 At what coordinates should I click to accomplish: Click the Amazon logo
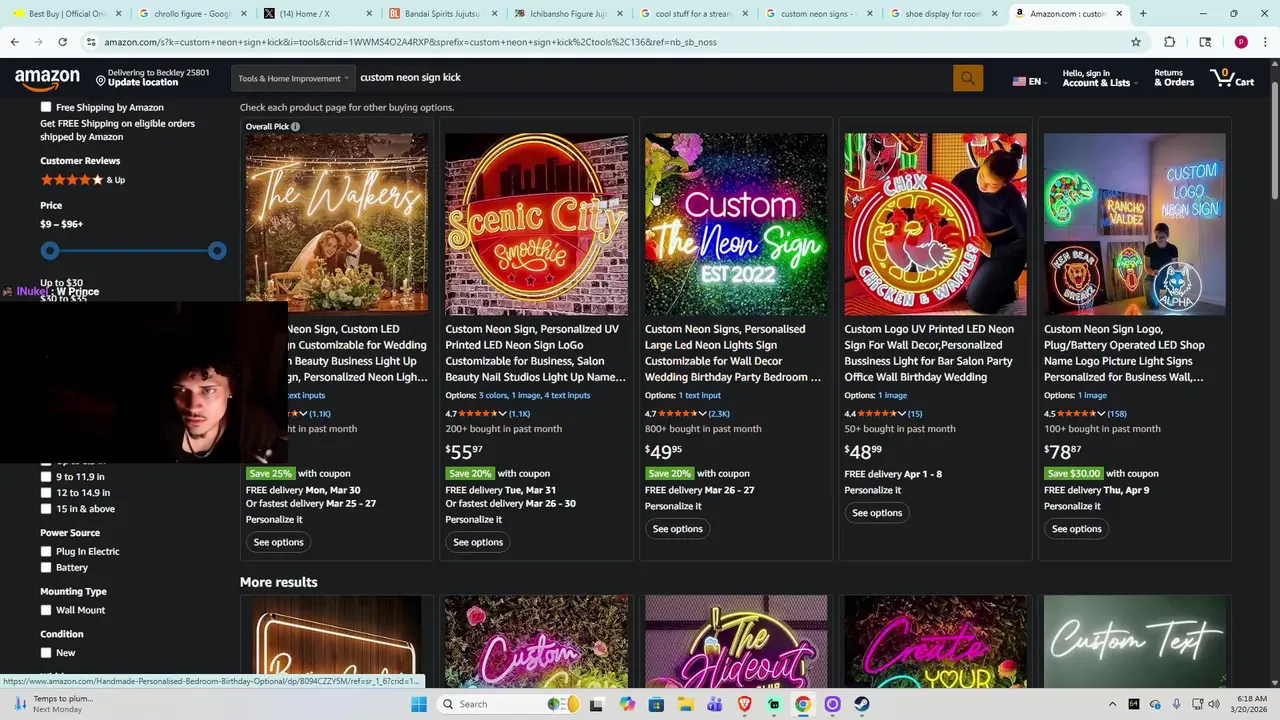point(47,79)
